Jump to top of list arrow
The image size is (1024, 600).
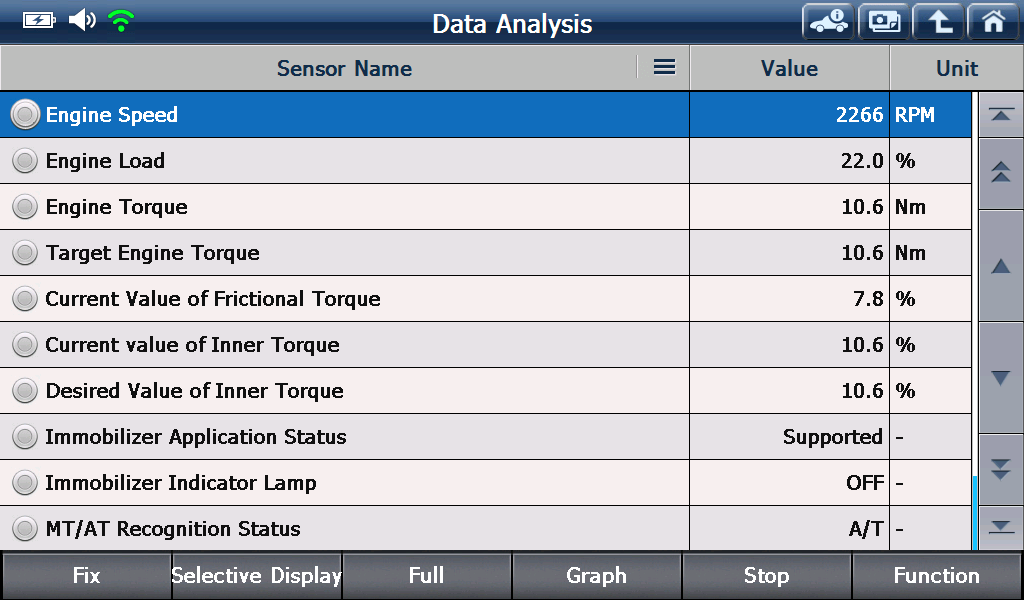[1000, 115]
